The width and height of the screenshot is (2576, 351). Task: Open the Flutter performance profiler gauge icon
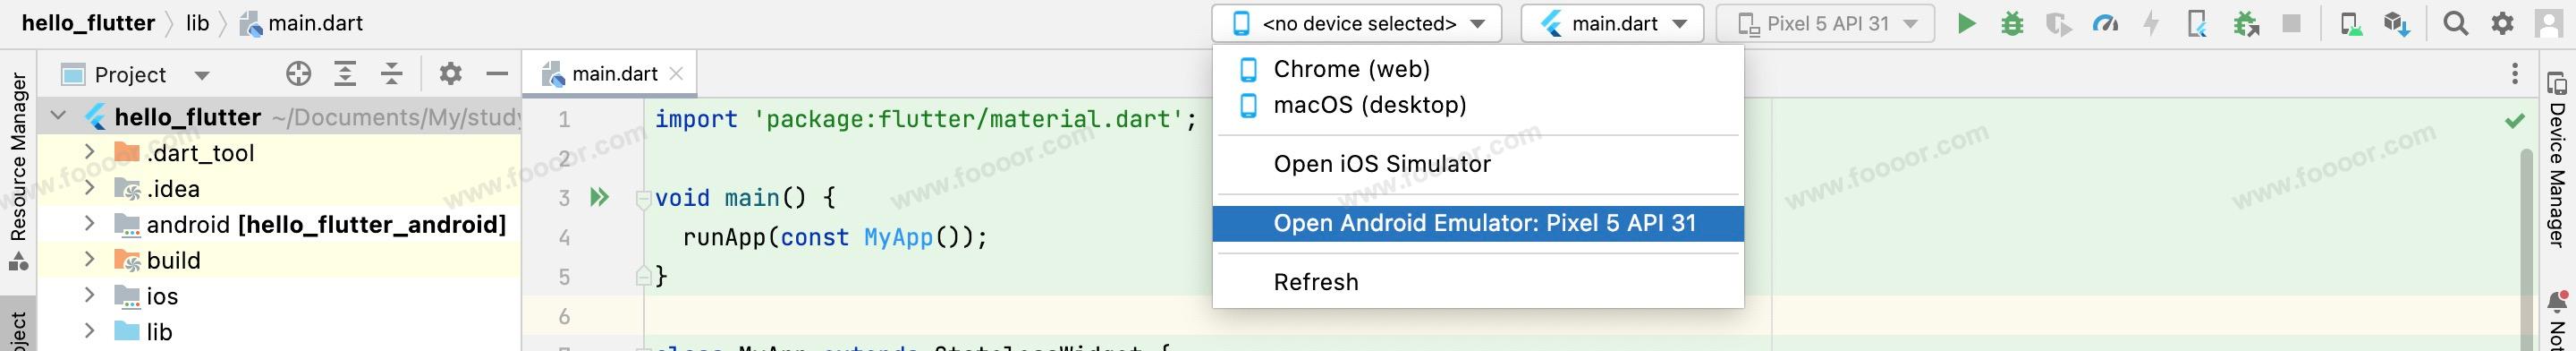(x=2104, y=23)
